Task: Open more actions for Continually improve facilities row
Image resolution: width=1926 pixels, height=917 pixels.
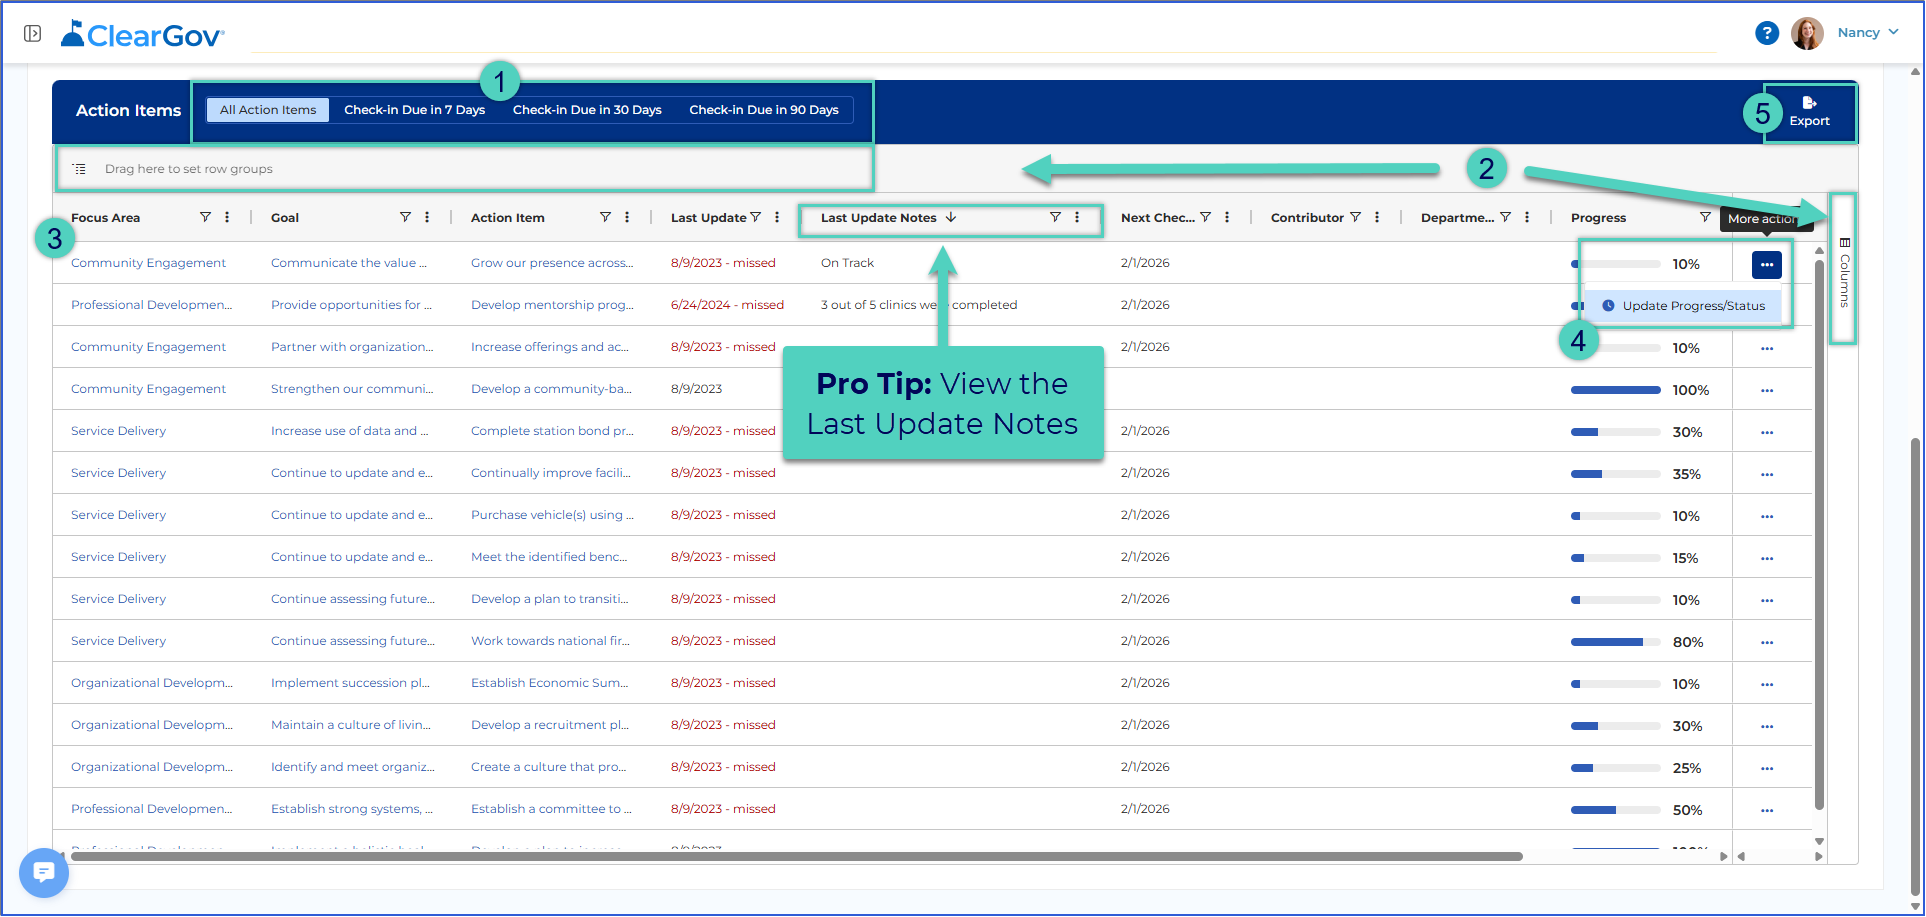Action: 1767,475
